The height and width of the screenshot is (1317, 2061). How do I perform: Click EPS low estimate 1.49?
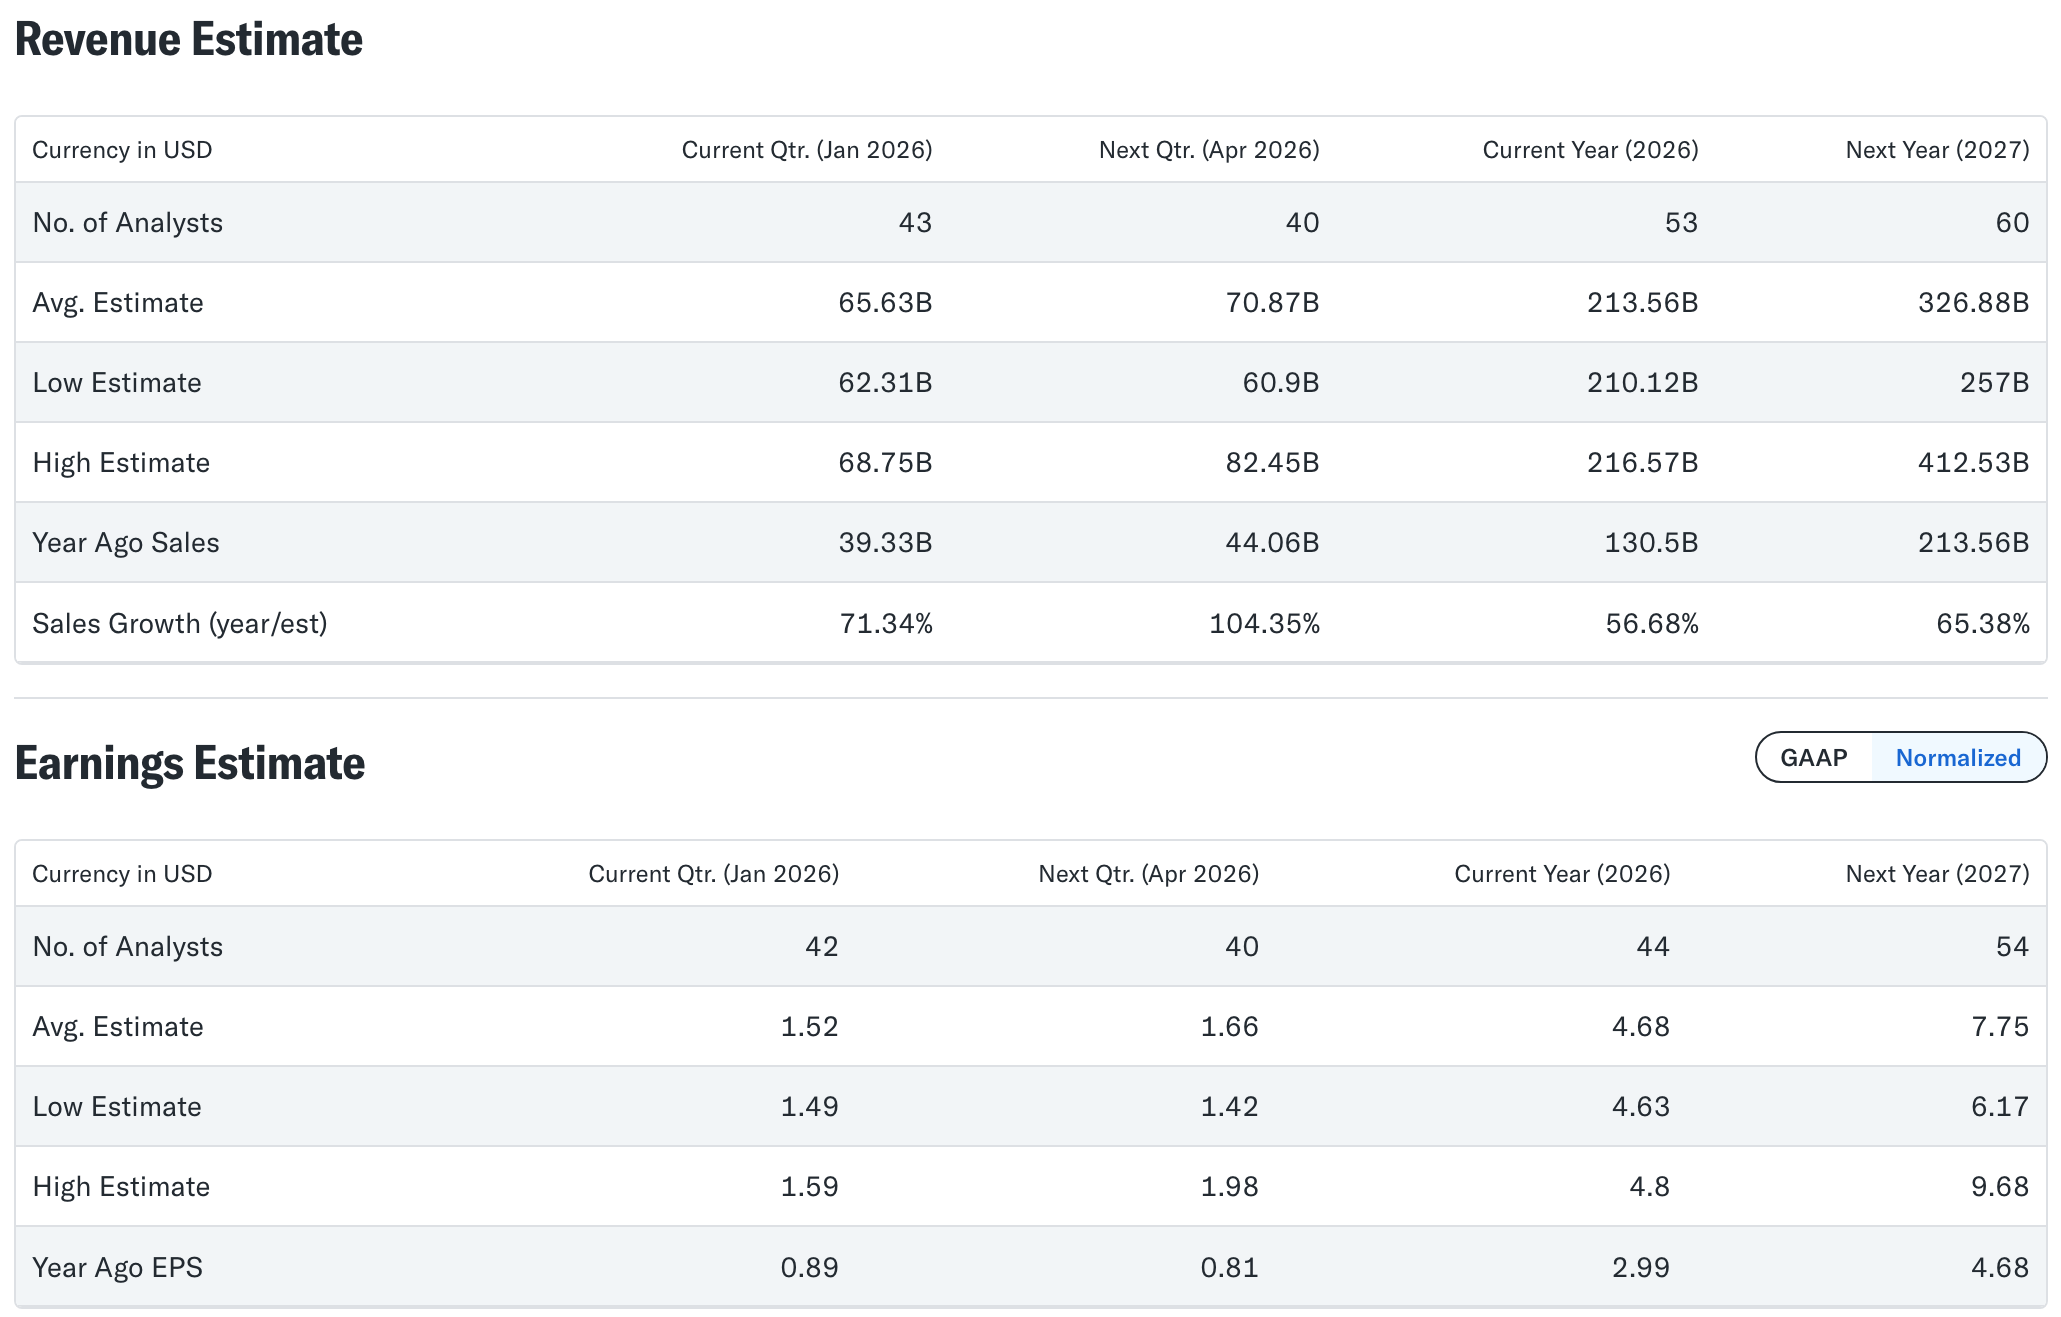(x=809, y=1106)
